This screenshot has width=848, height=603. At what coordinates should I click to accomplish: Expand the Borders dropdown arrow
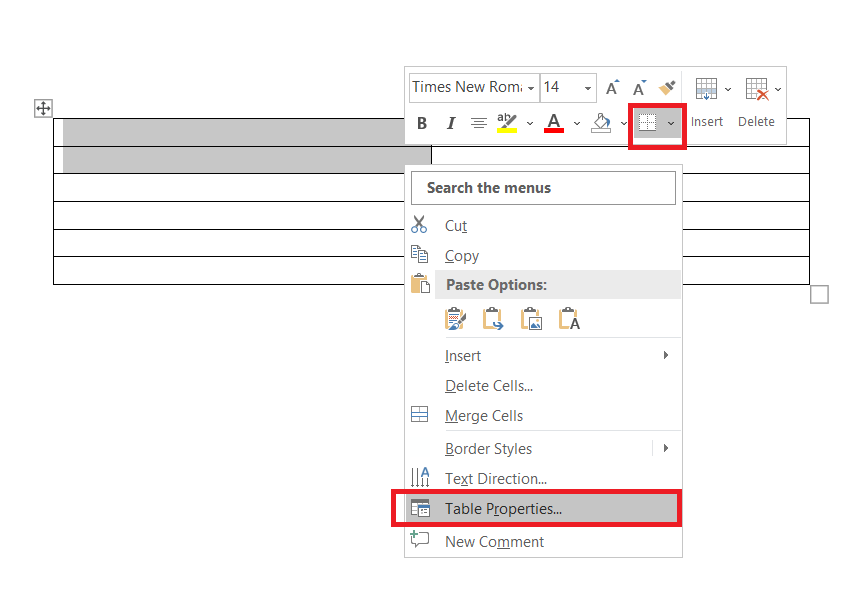pos(671,123)
